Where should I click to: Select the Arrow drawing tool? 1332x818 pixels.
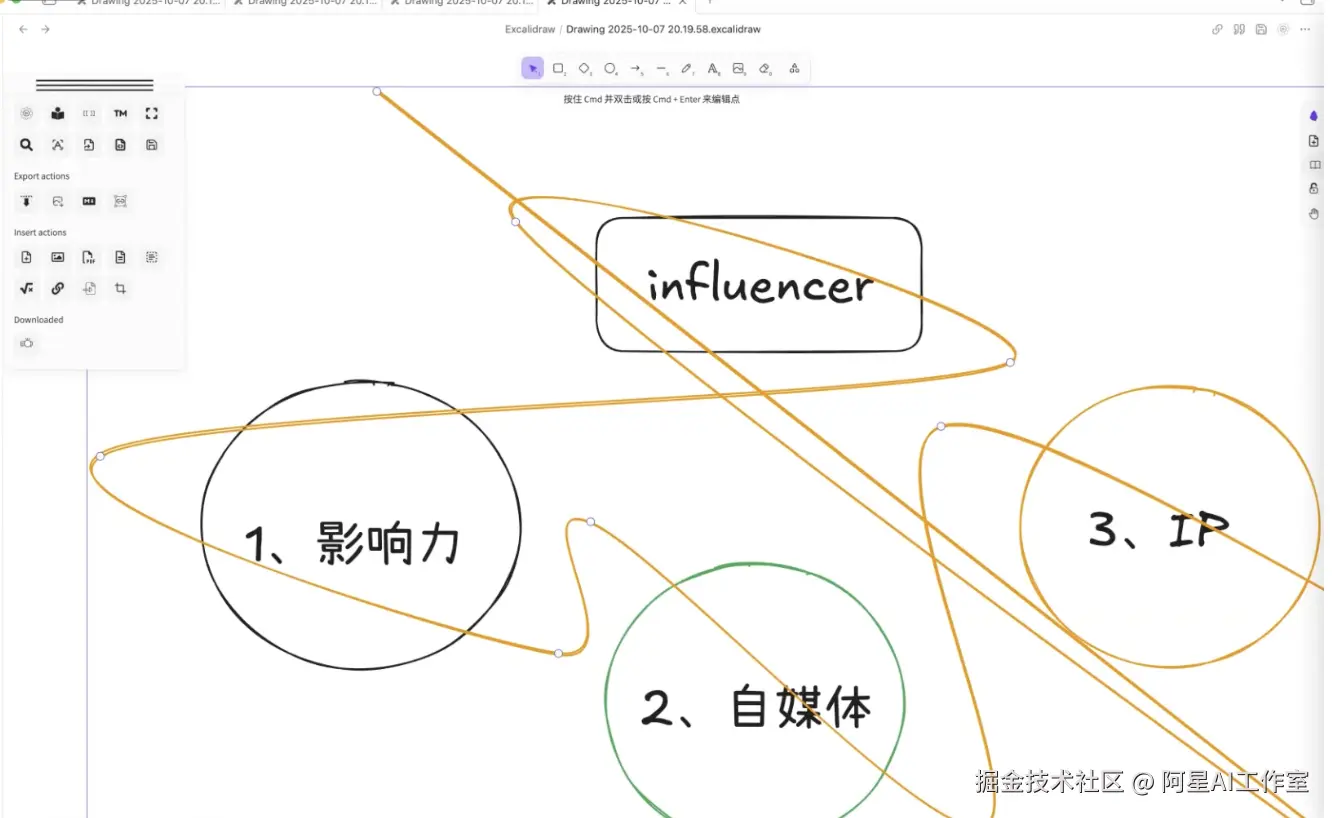[x=636, y=68]
